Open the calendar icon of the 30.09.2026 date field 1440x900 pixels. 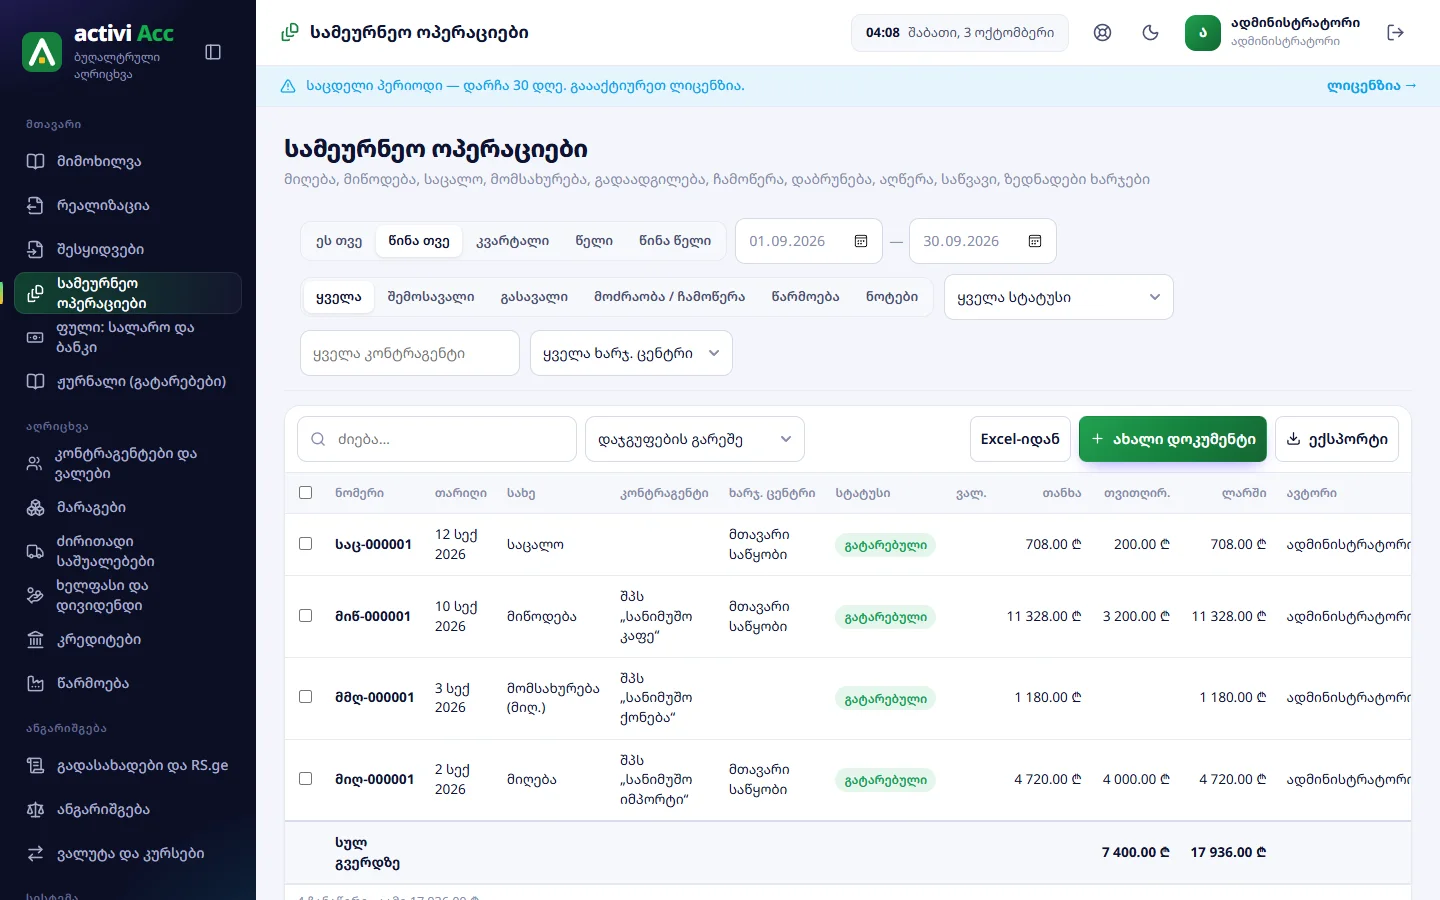pos(1035,241)
